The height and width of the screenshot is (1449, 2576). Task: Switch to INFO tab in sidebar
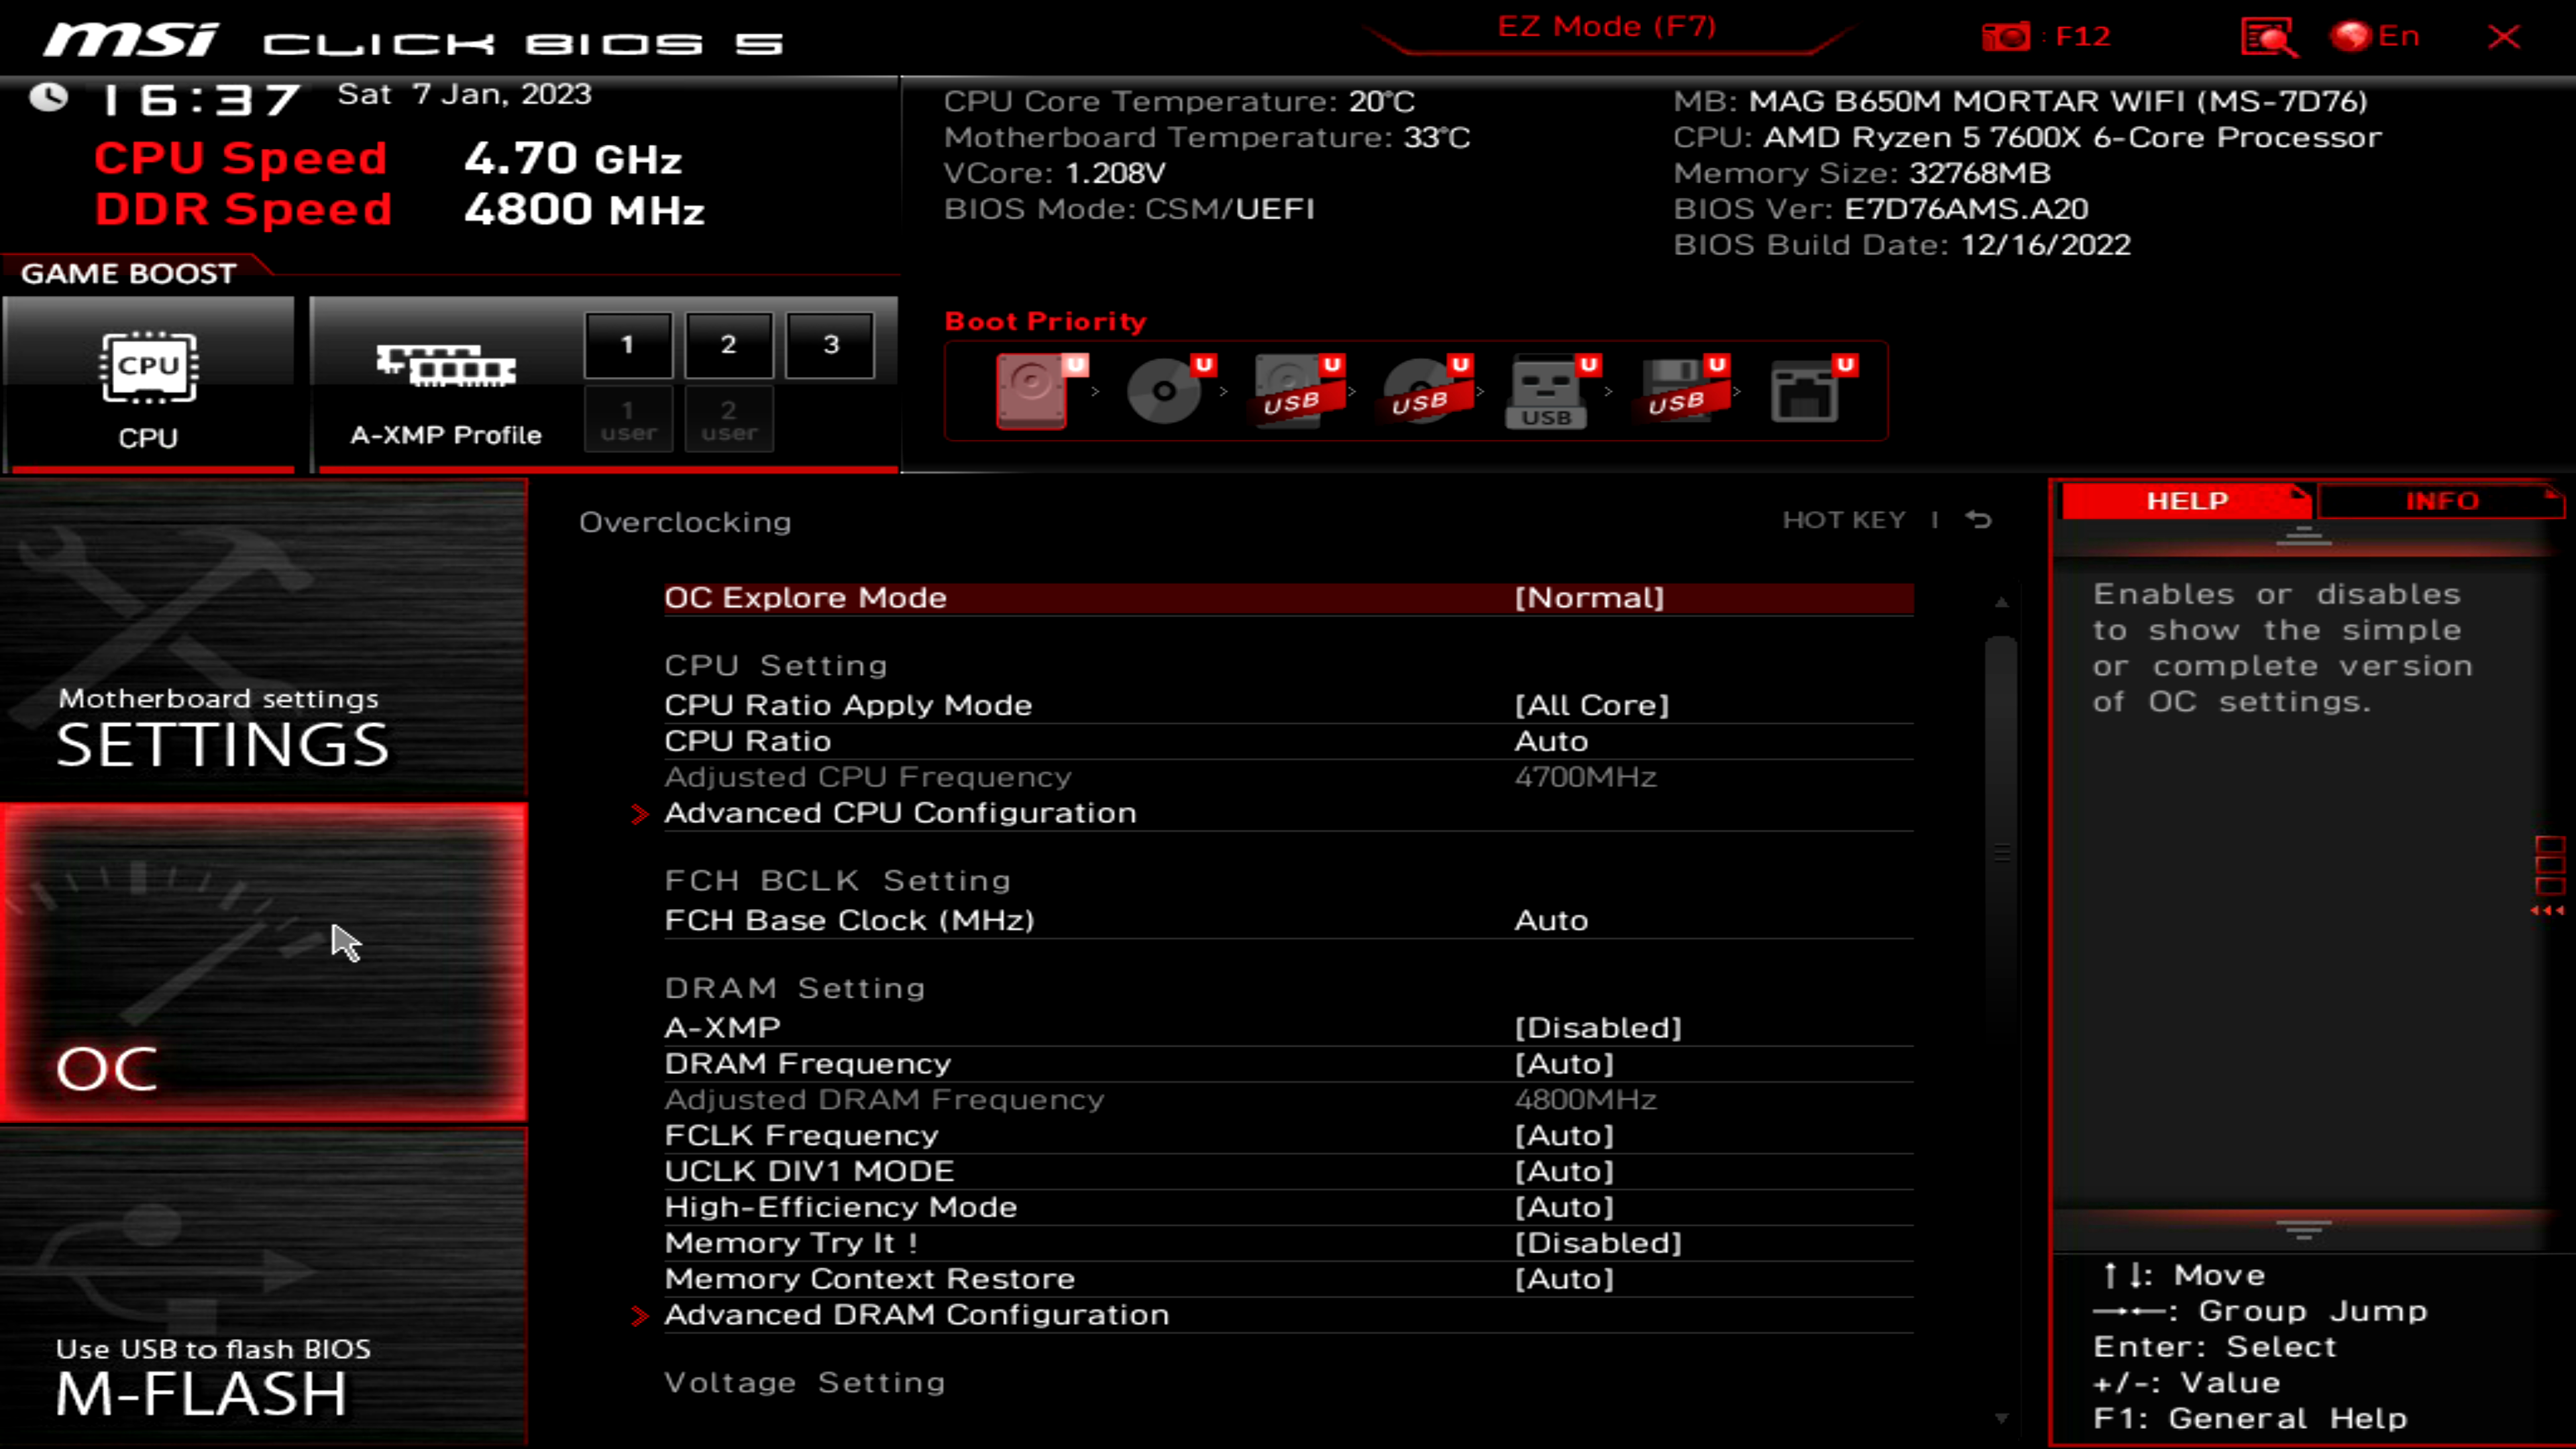[x=2442, y=500]
